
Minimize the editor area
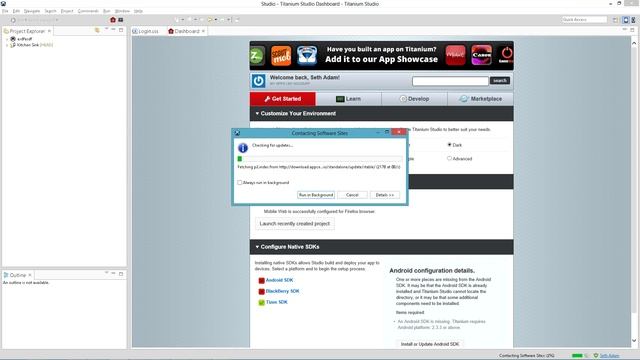click(x=624, y=30)
